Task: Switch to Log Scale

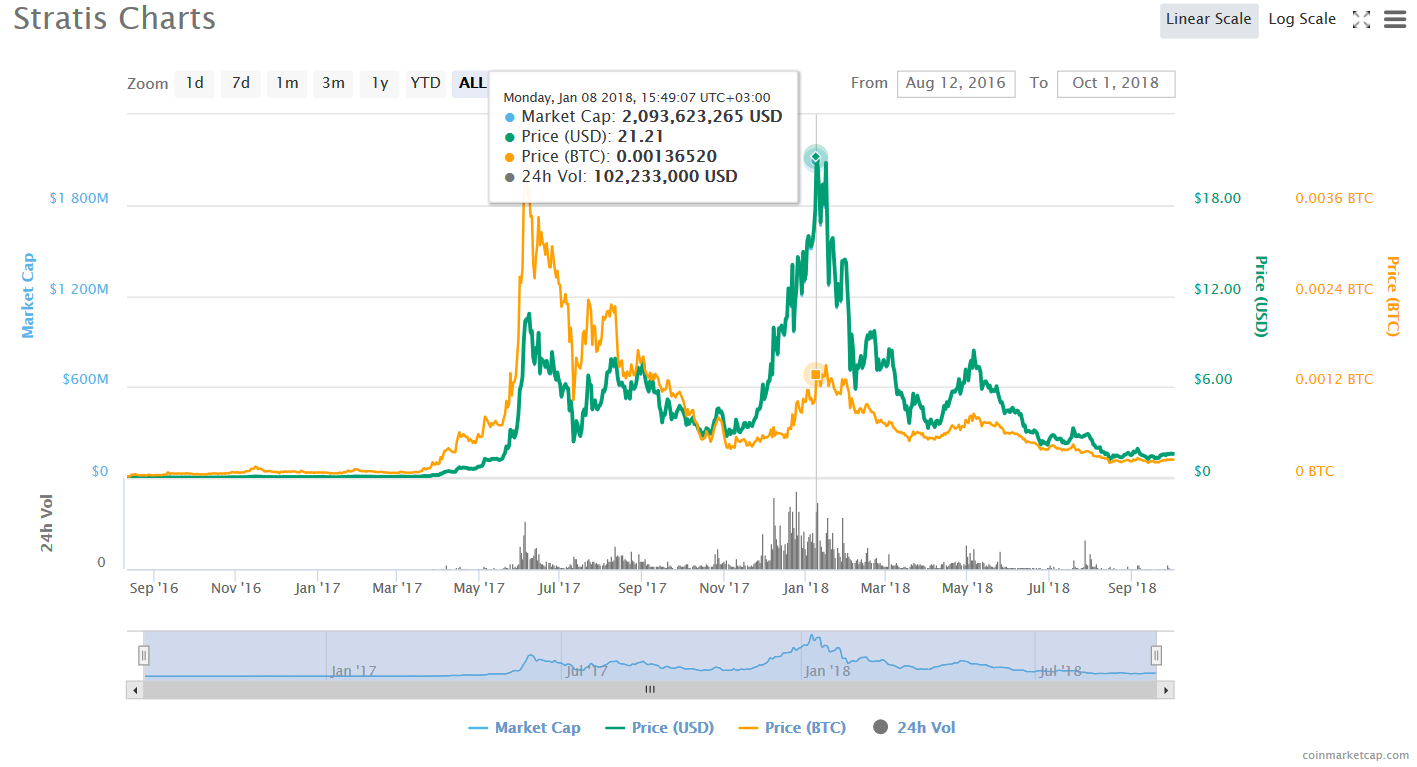Action: coord(1302,20)
